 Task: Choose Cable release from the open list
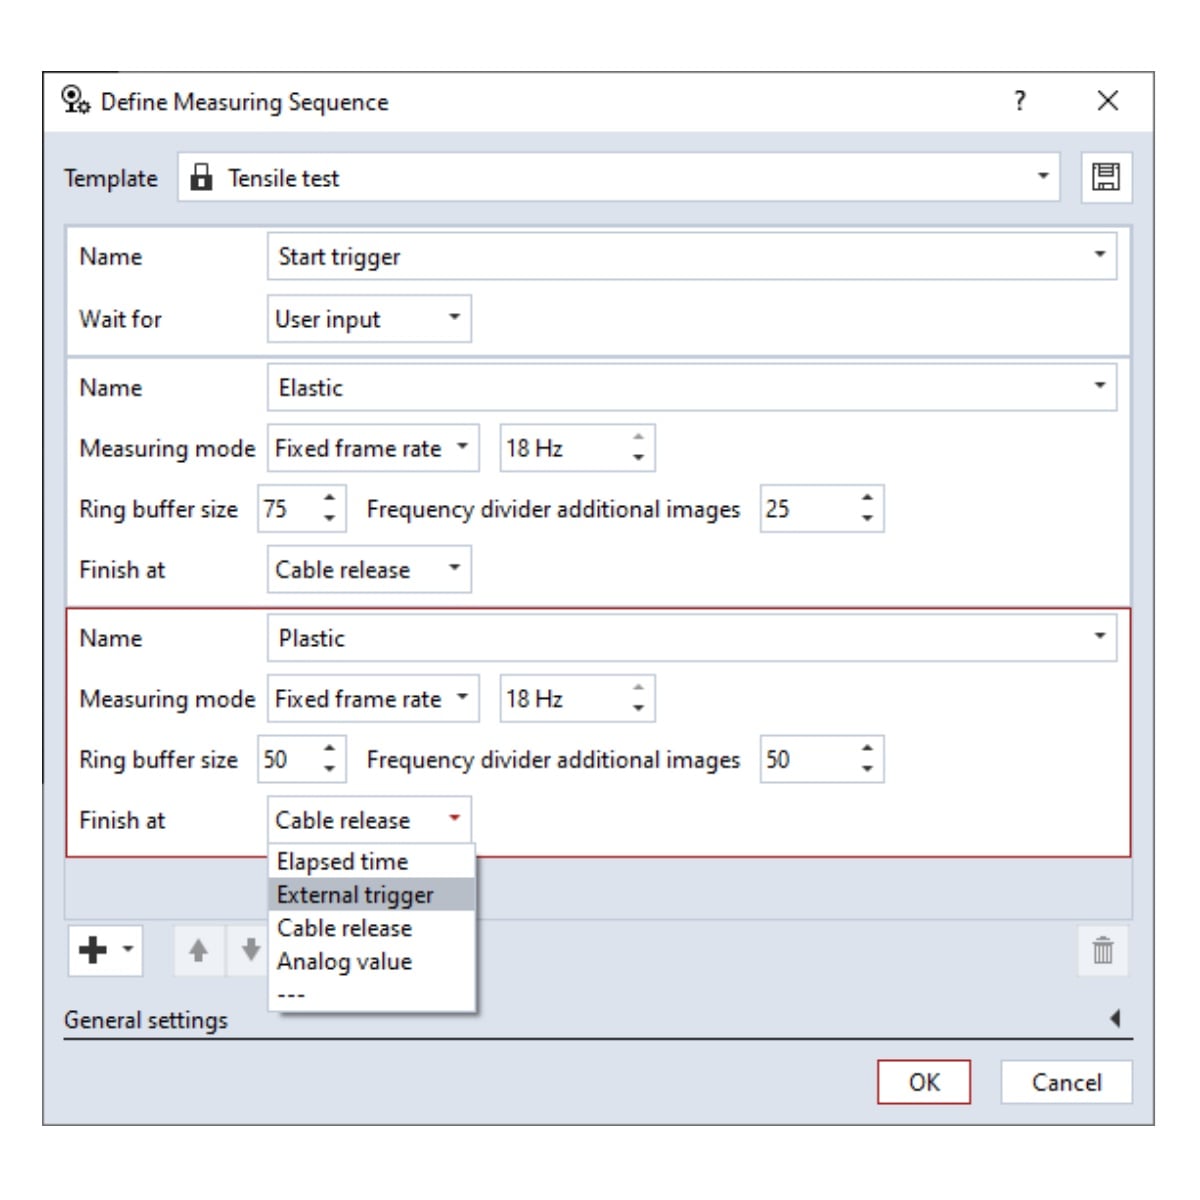(372, 928)
